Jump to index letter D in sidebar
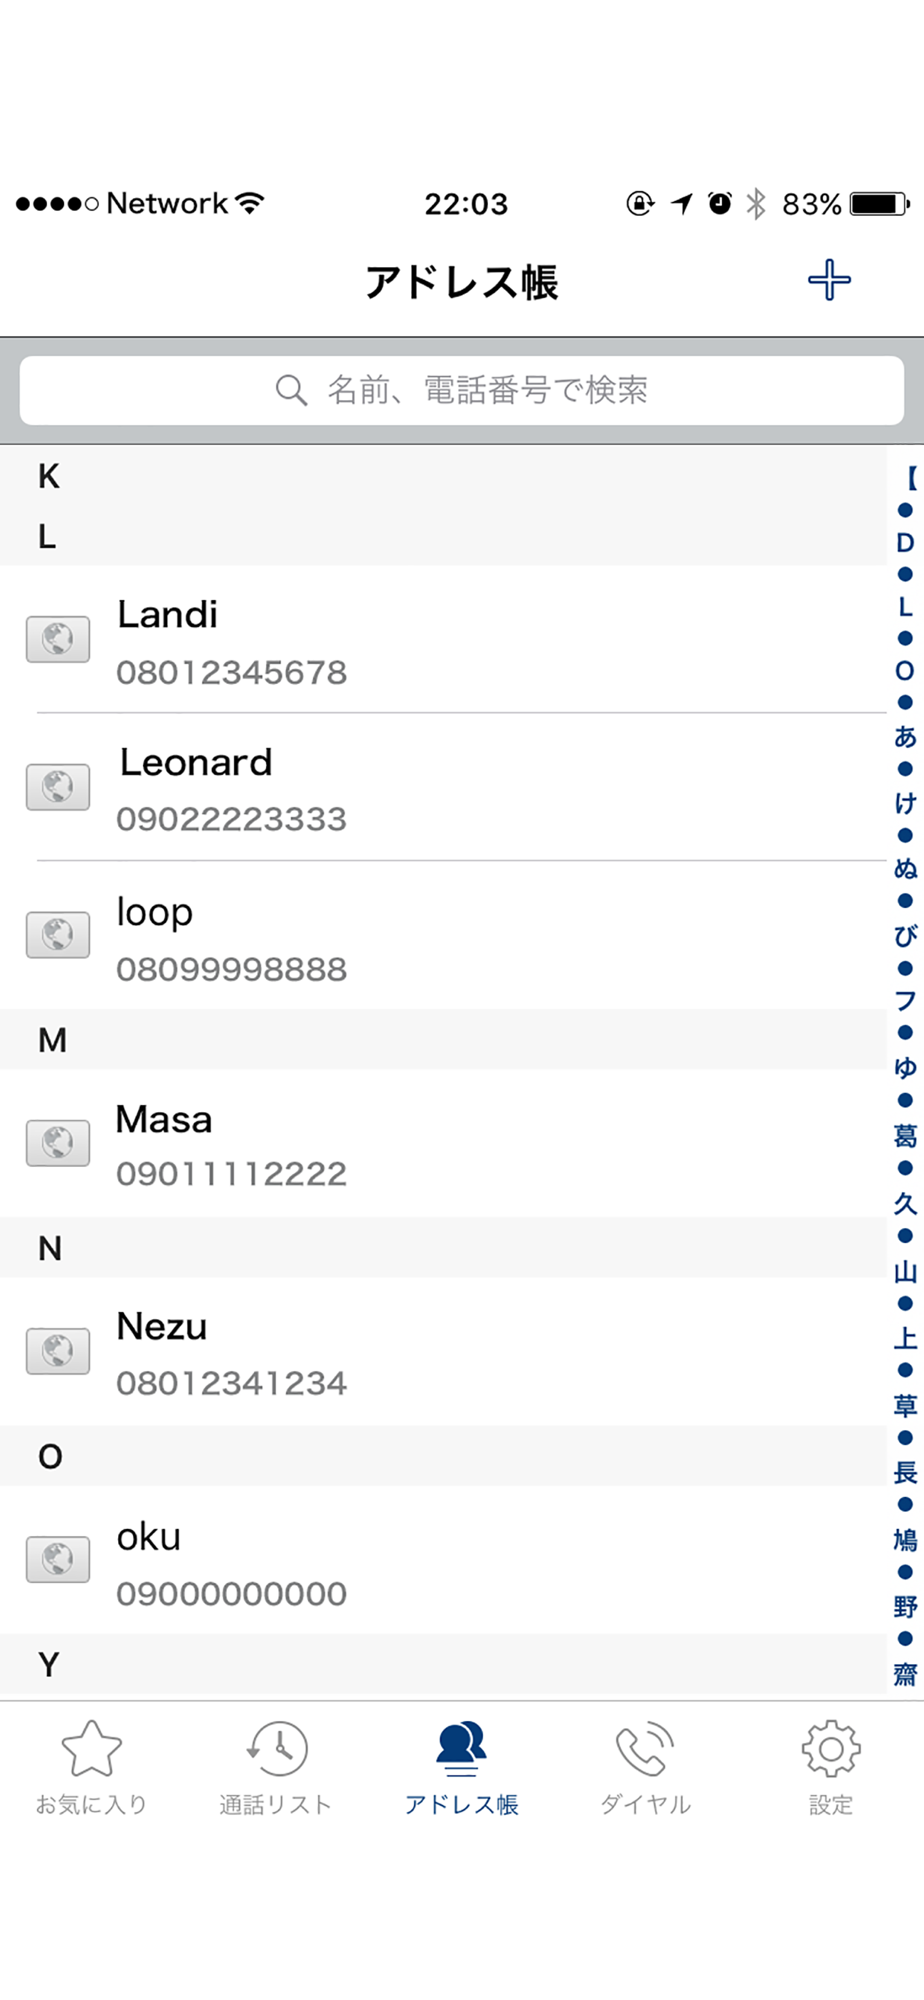This screenshot has height=2000, width=924. [905, 543]
